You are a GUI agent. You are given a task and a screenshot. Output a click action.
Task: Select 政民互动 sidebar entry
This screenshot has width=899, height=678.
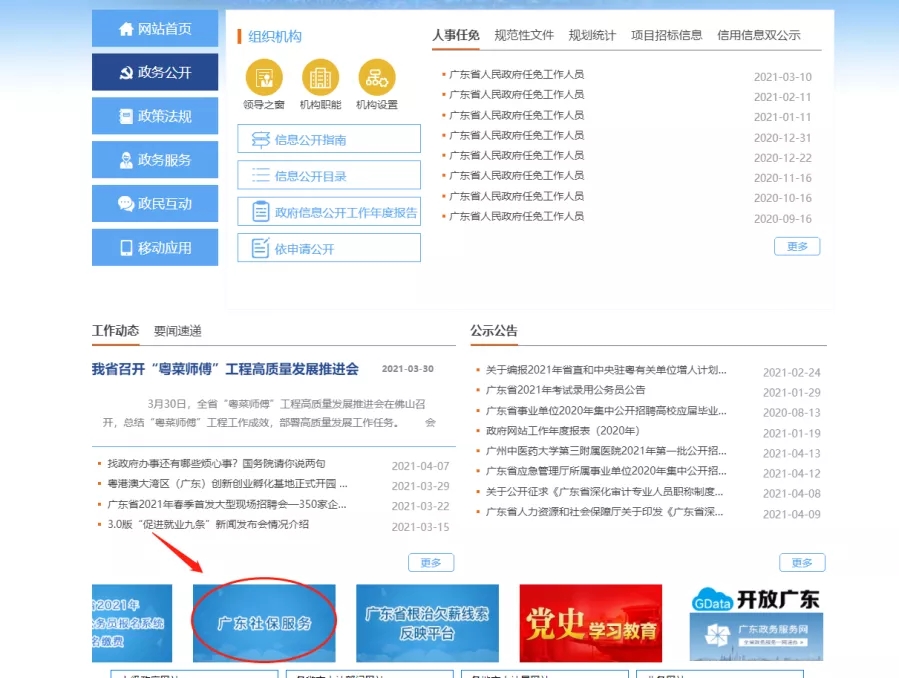pyautogui.click(x=155, y=204)
